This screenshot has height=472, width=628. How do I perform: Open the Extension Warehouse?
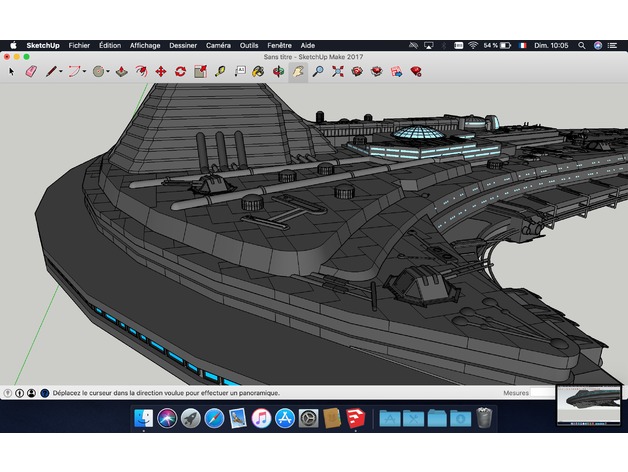pos(376,72)
